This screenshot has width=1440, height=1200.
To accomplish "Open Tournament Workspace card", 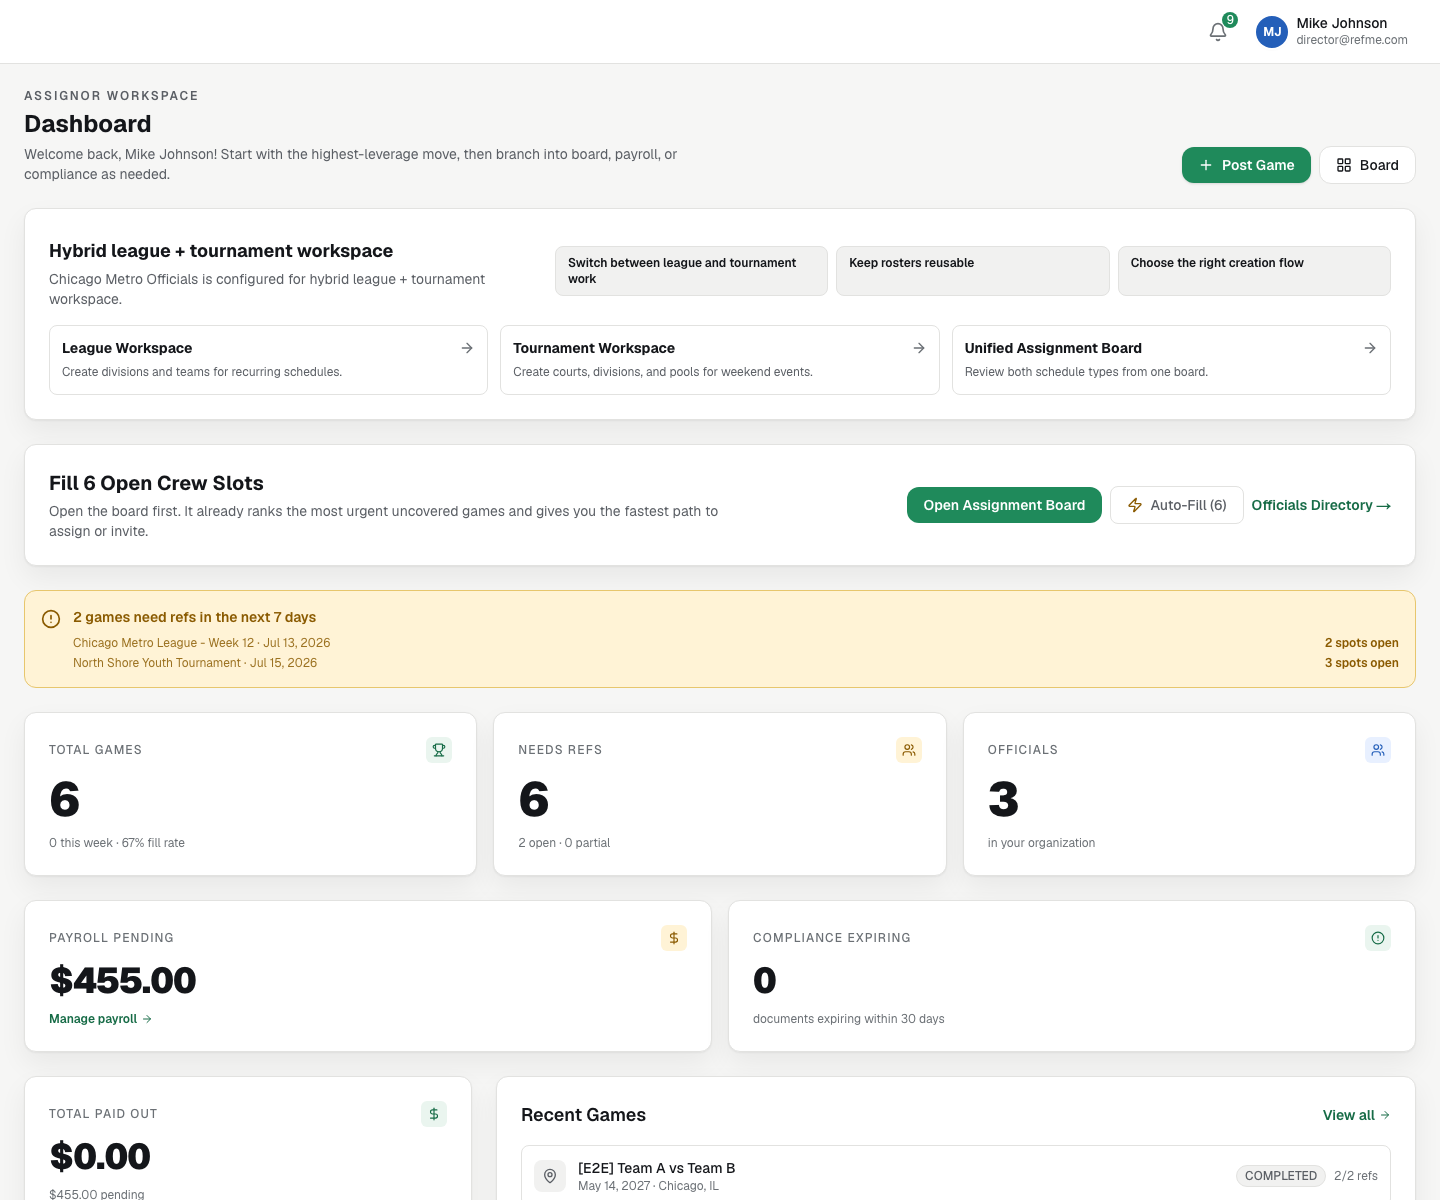I will [720, 360].
